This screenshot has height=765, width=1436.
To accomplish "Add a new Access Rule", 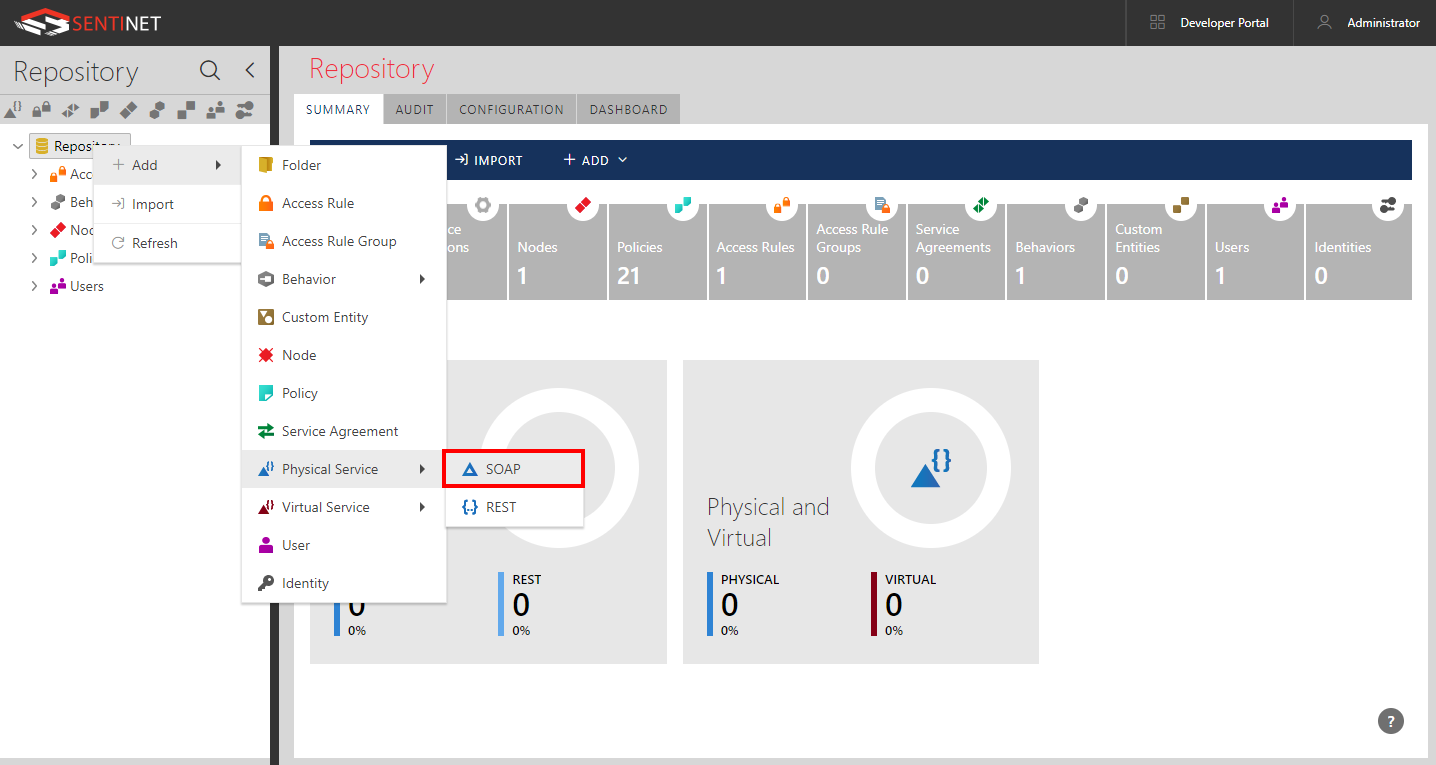I will tap(343, 203).
